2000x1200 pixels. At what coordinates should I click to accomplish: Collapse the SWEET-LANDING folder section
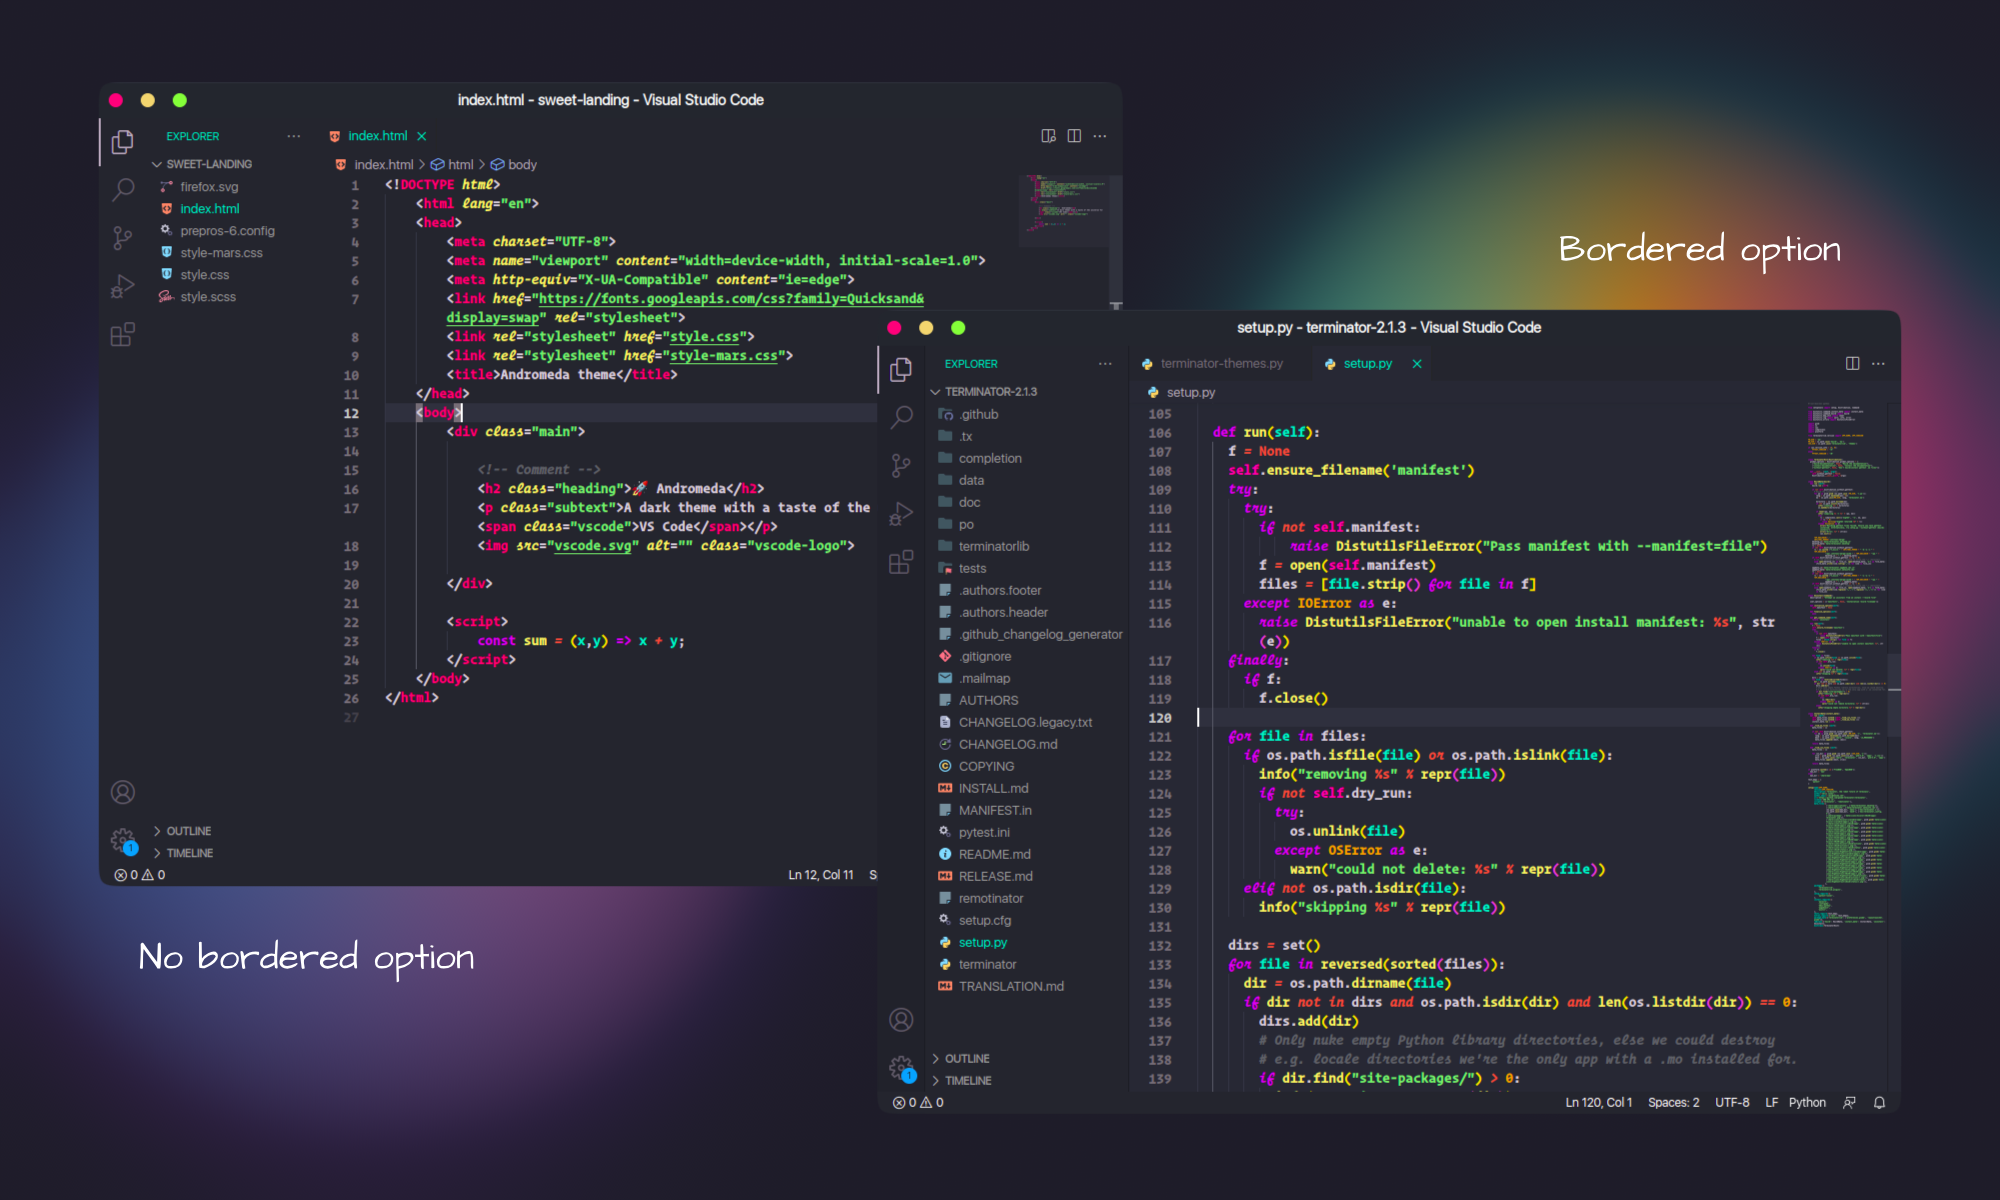pyautogui.click(x=209, y=164)
